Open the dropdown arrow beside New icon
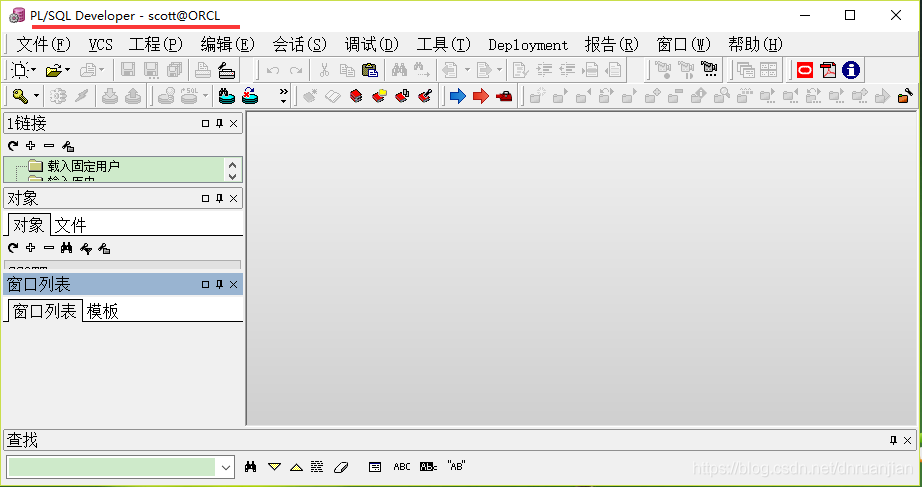The image size is (922, 487). (34, 70)
